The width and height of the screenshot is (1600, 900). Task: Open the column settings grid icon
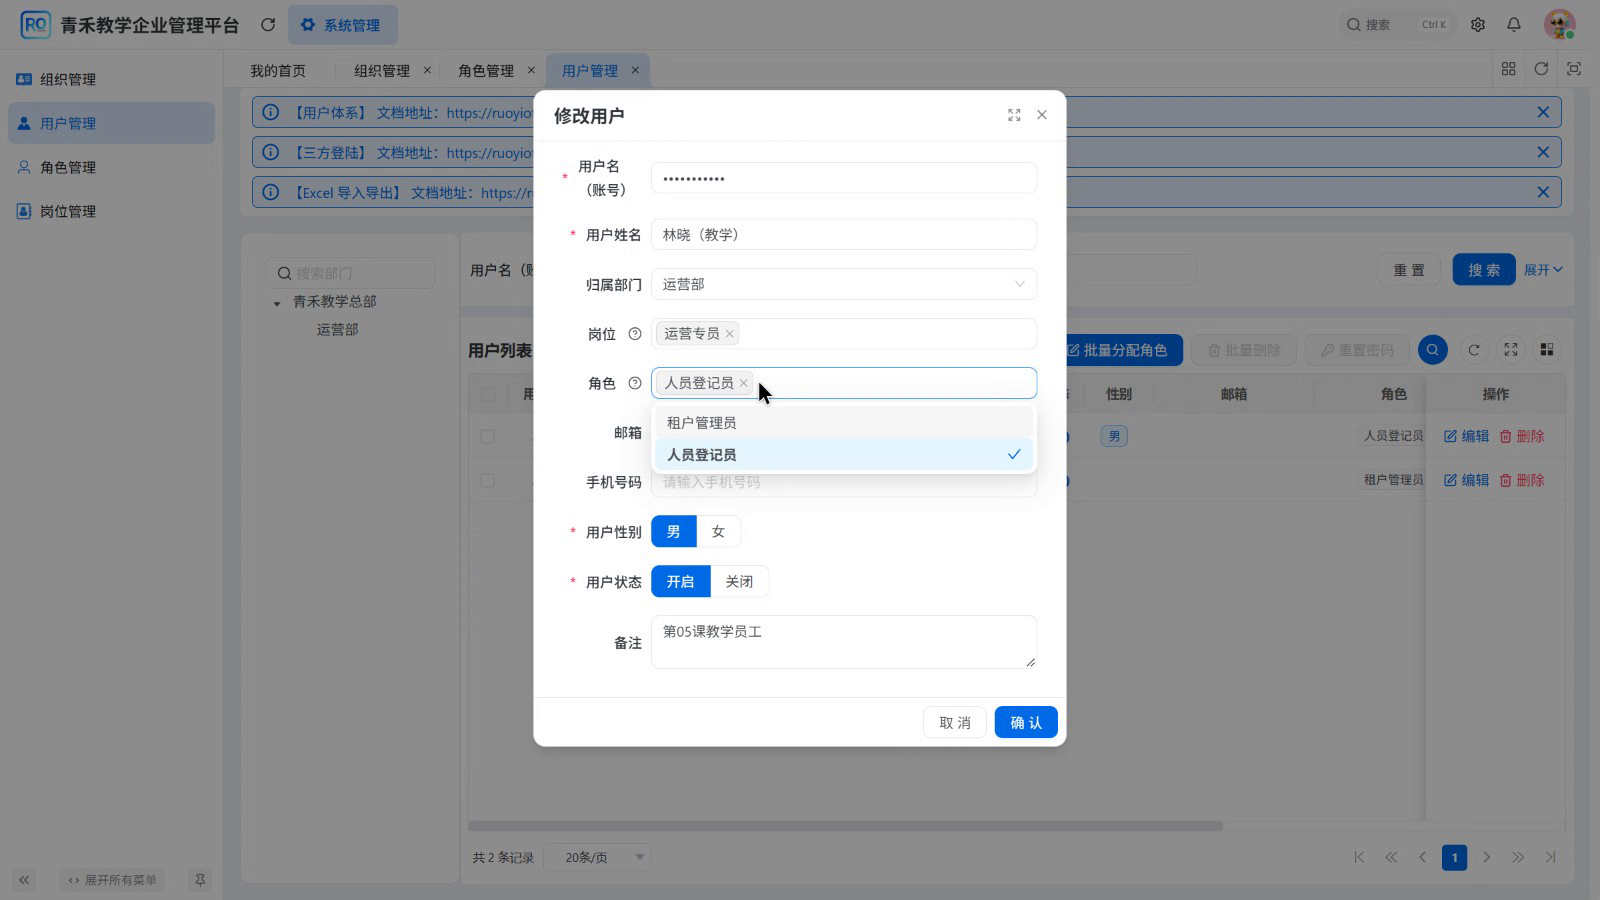[x=1547, y=350]
